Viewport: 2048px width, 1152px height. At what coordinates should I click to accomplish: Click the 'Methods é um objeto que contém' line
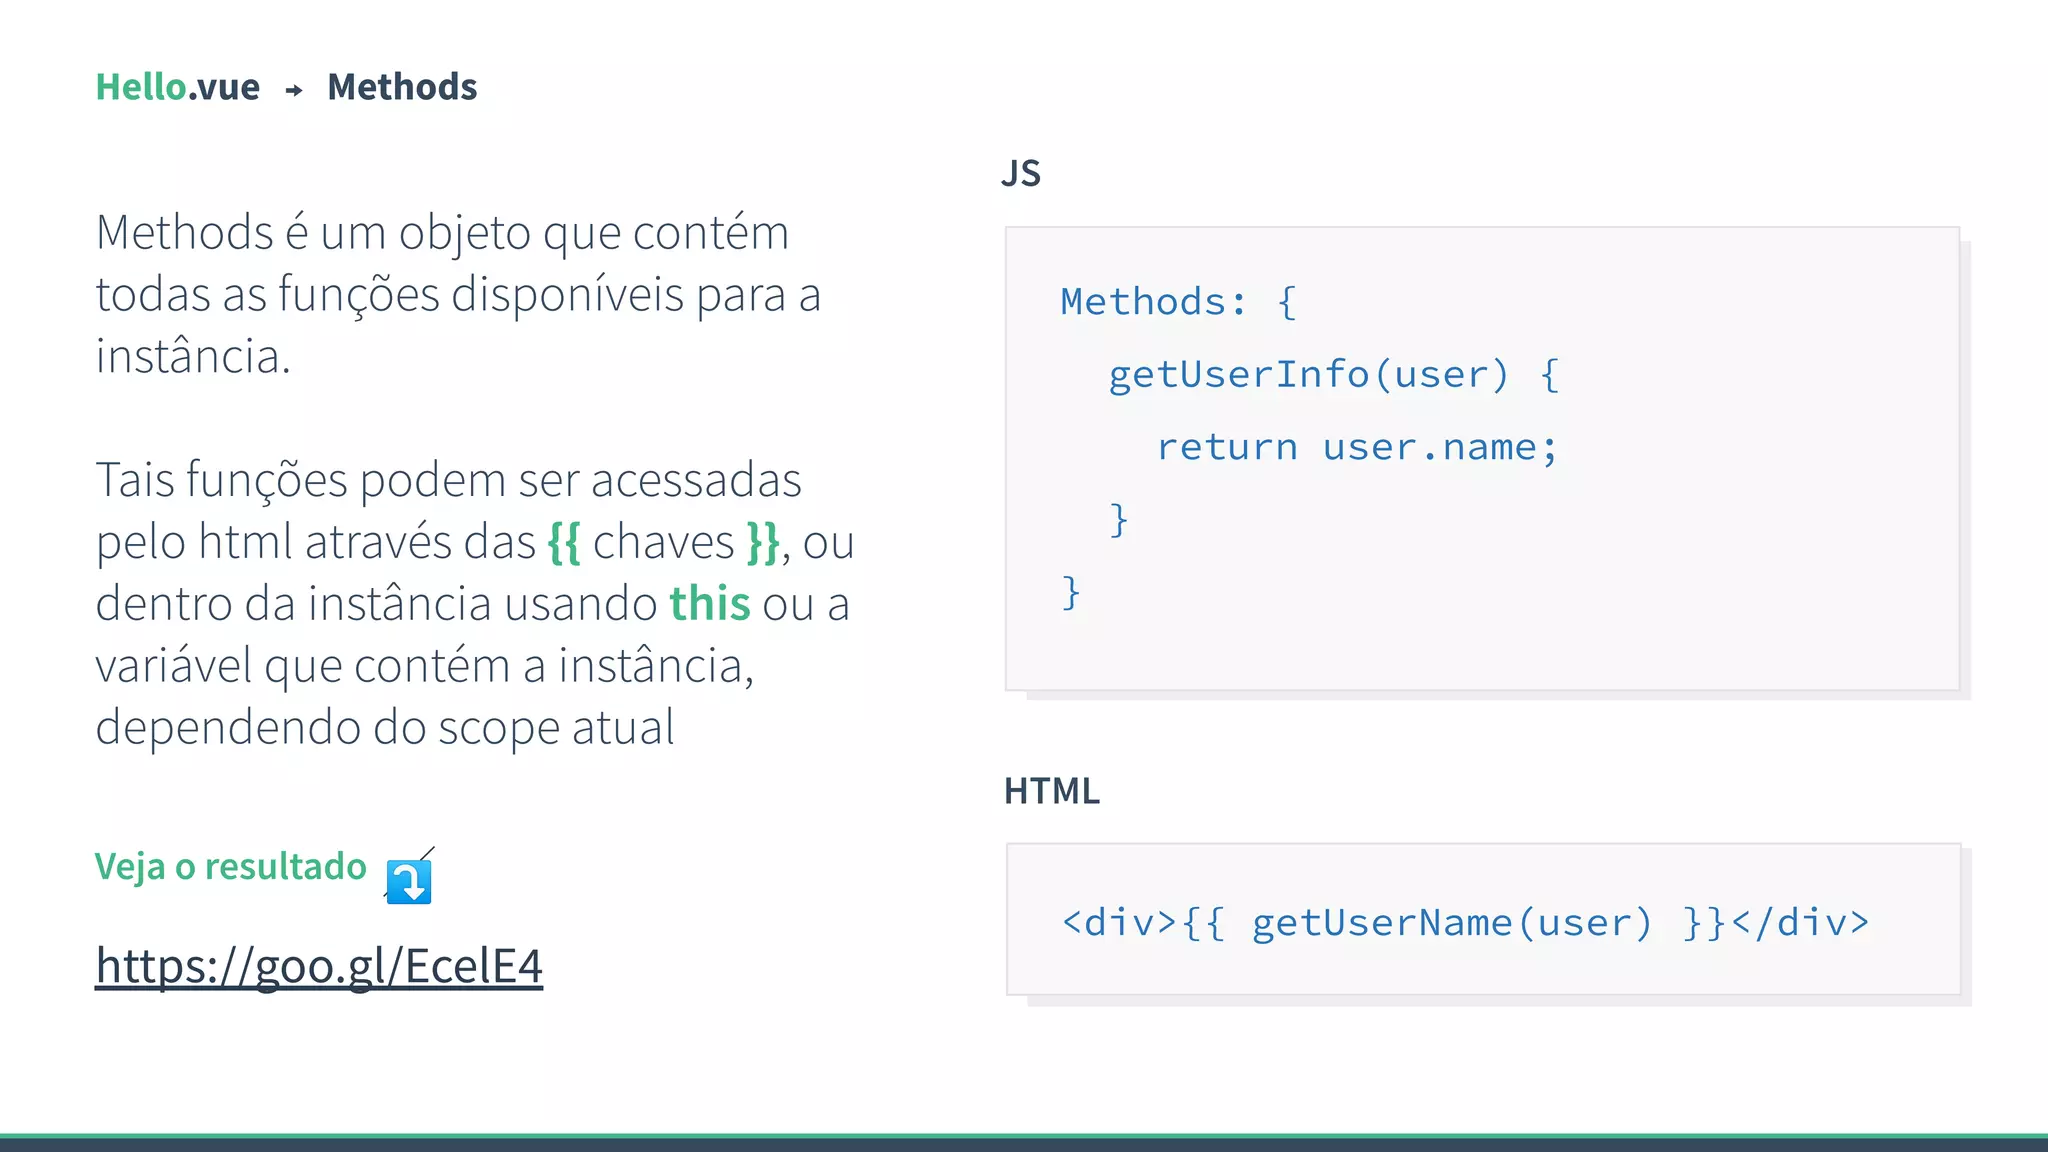click(x=443, y=234)
